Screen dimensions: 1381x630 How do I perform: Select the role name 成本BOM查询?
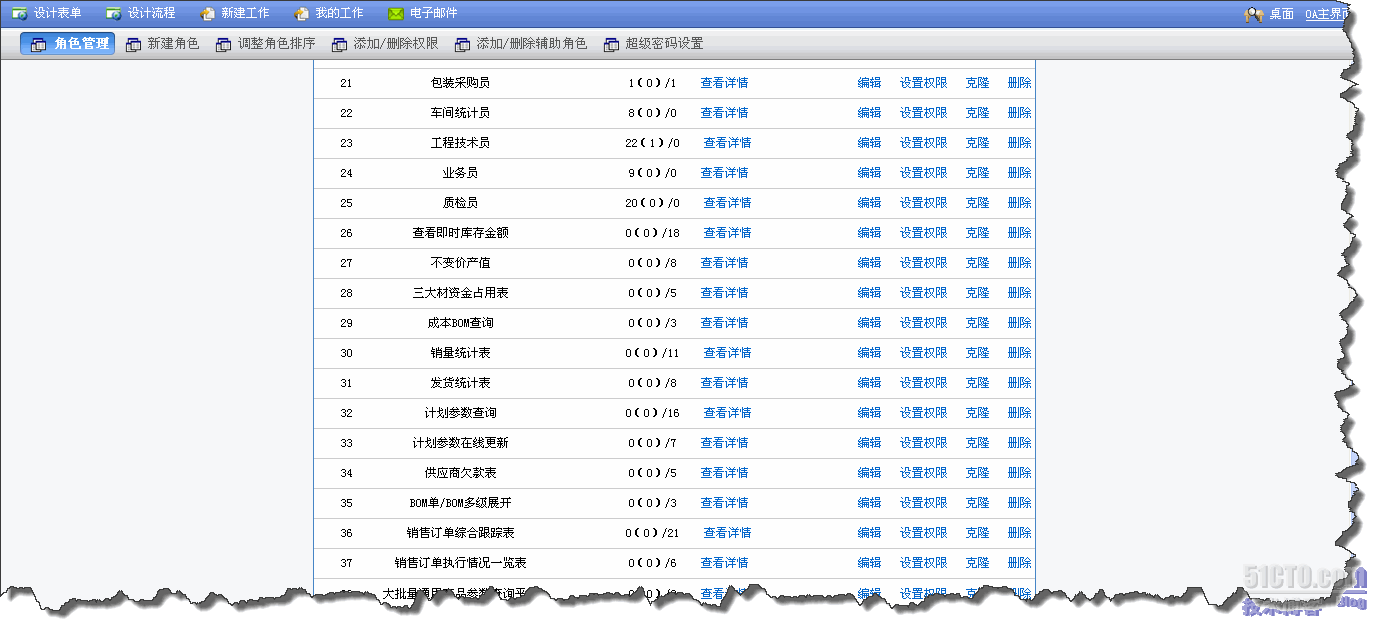pyautogui.click(x=460, y=323)
